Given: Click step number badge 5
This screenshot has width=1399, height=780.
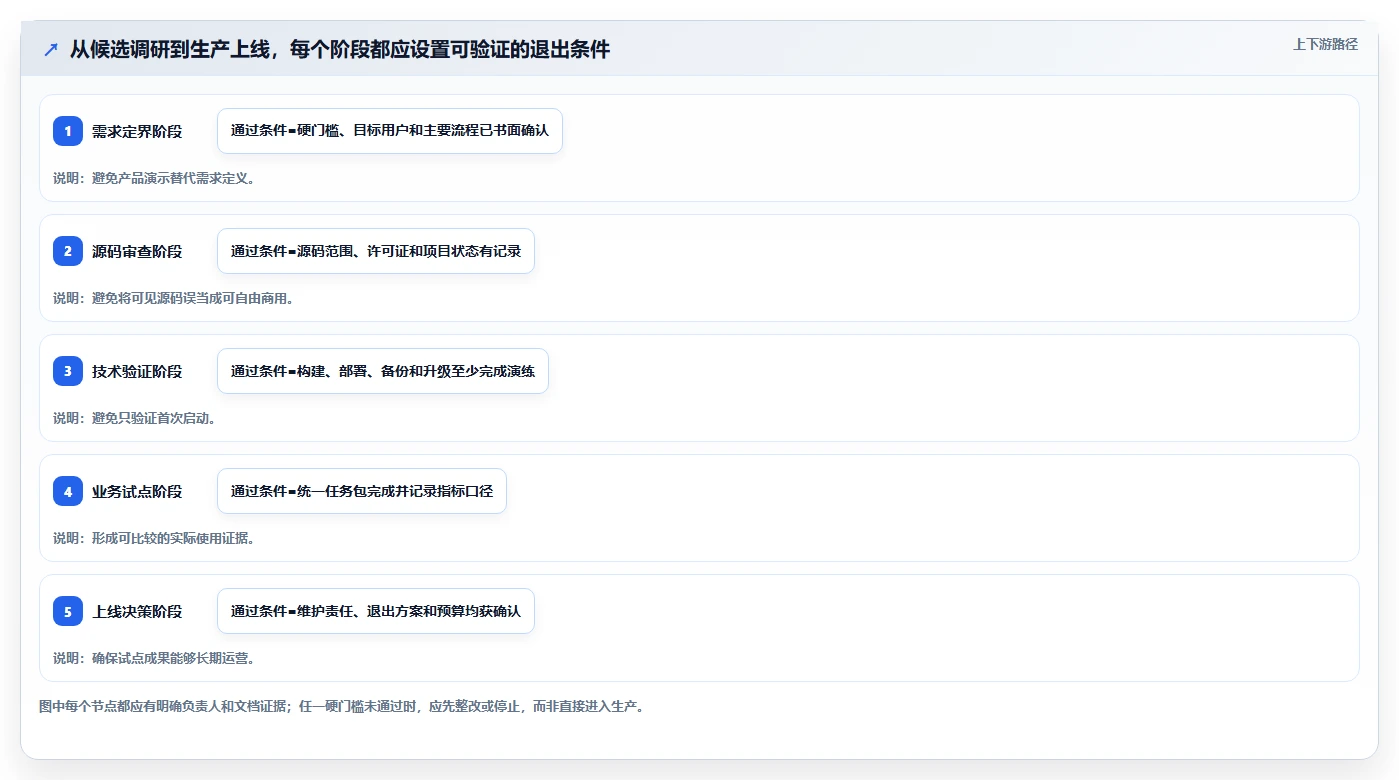Looking at the screenshot, I should [x=68, y=611].
